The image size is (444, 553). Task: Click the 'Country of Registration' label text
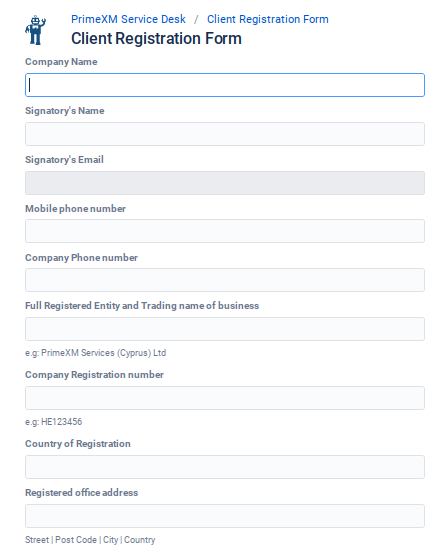coord(78,444)
